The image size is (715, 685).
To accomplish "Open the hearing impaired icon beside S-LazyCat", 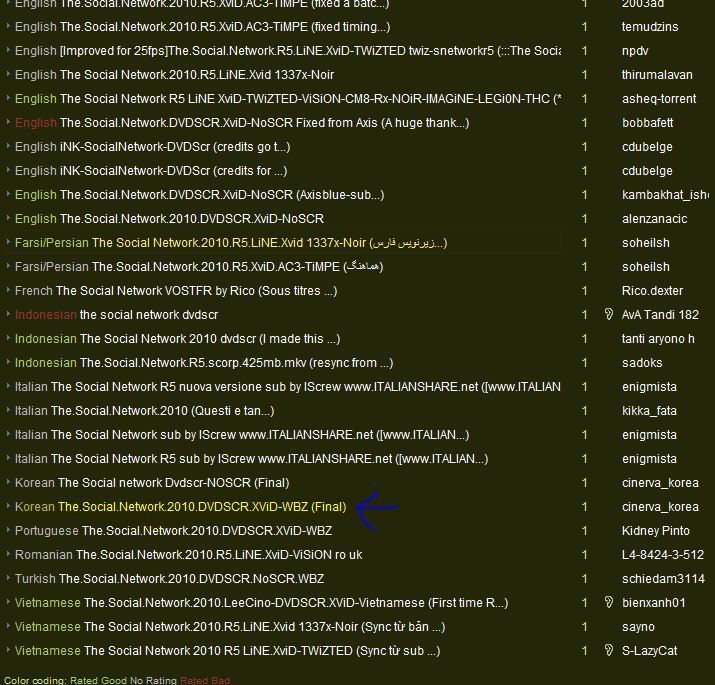I will 608,650.
